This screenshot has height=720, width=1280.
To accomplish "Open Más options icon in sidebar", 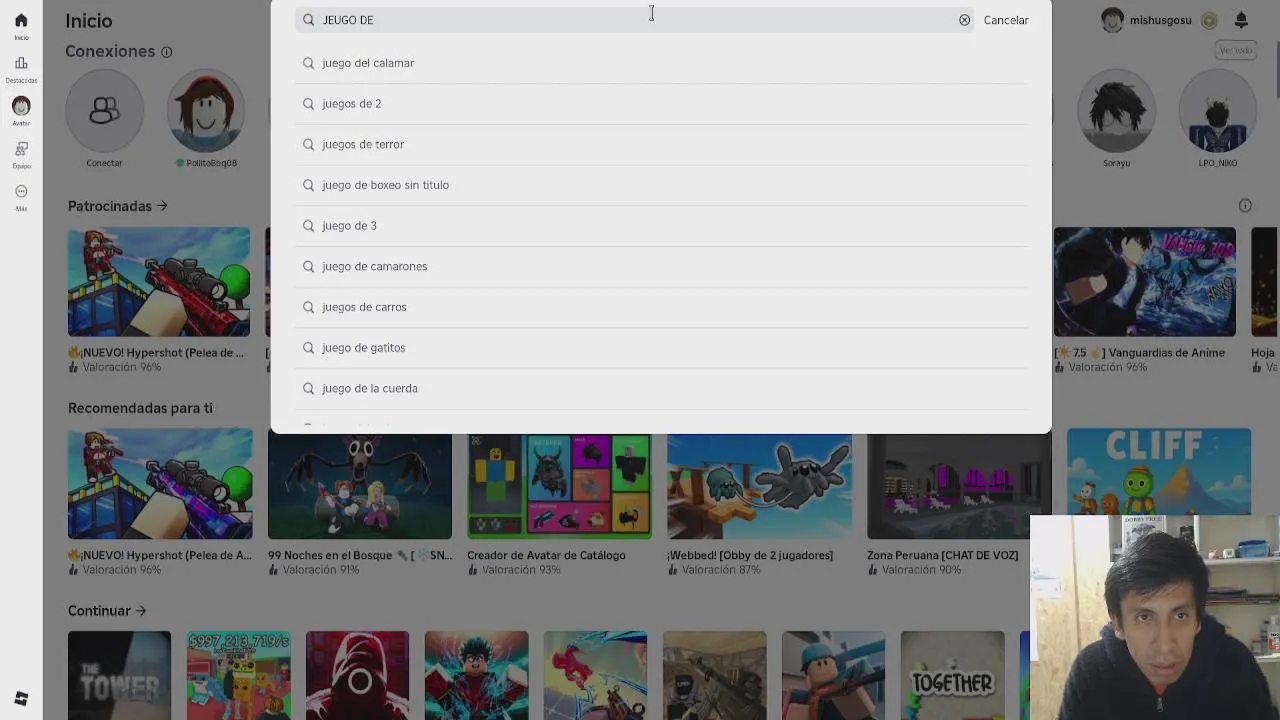I will 21,192.
